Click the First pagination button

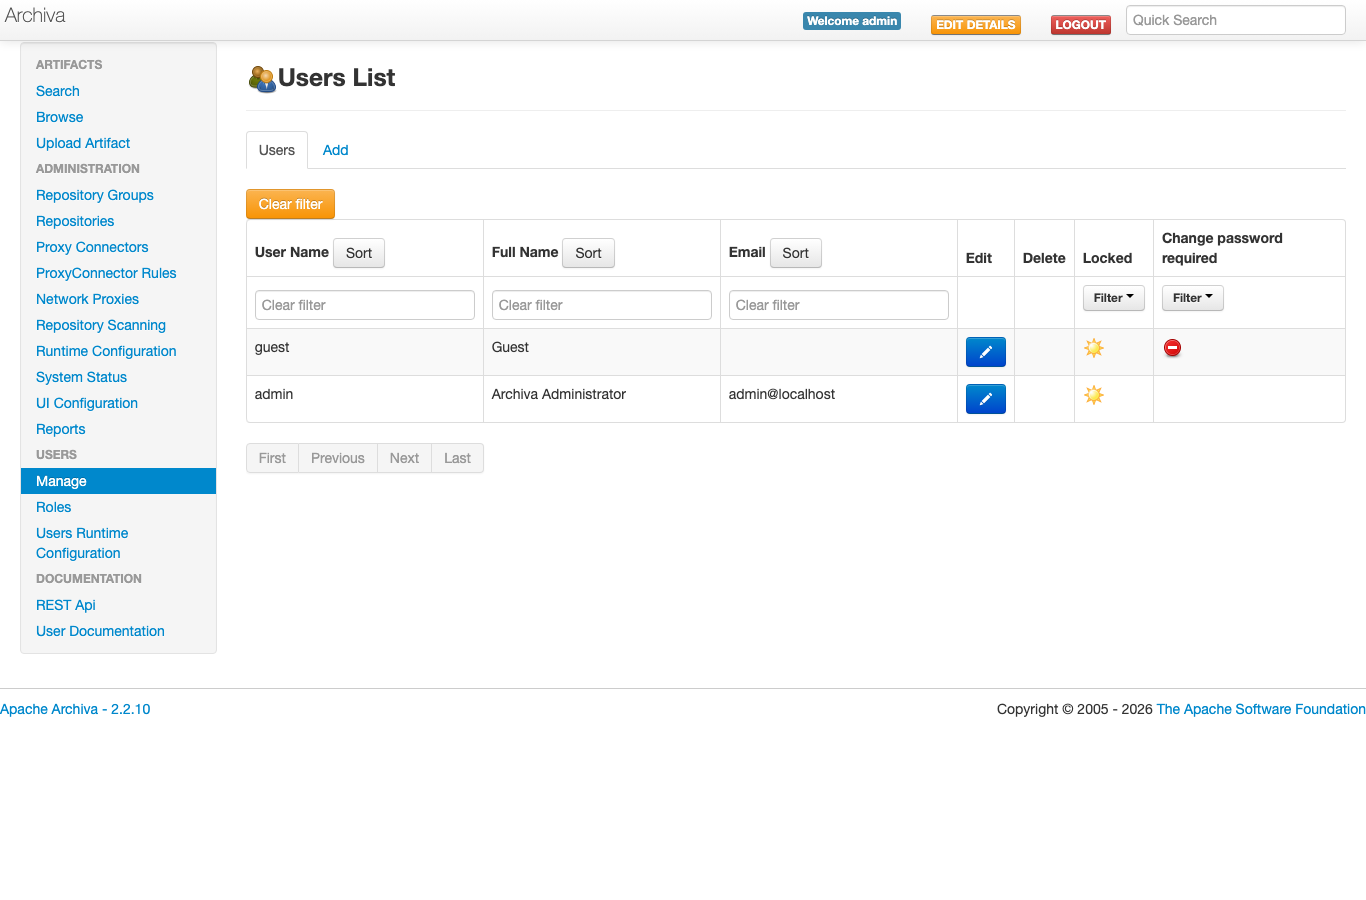pos(272,458)
